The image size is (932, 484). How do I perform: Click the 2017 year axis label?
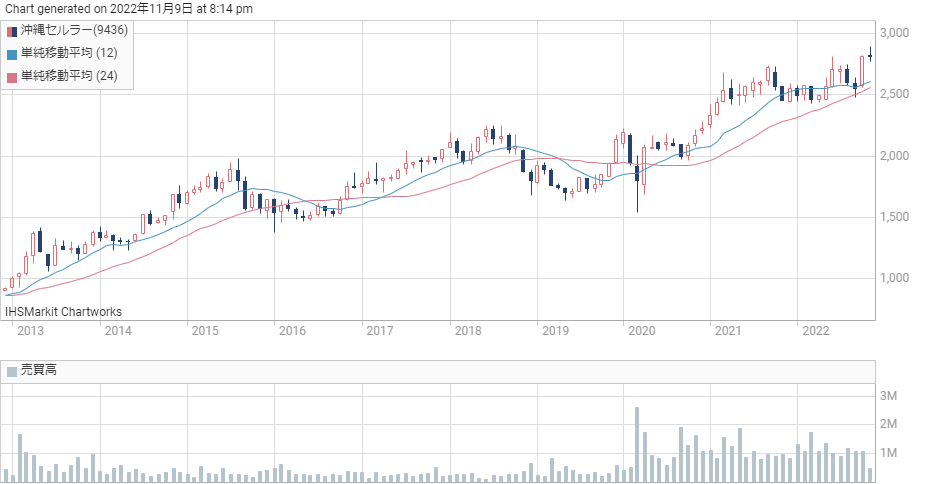(380, 331)
